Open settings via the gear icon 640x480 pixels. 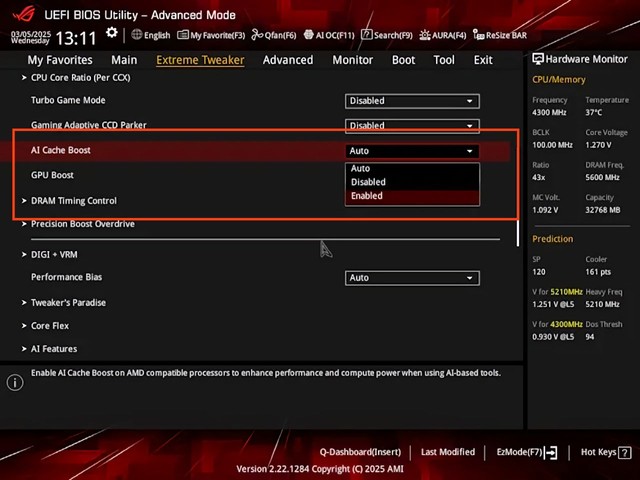click(111, 33)
